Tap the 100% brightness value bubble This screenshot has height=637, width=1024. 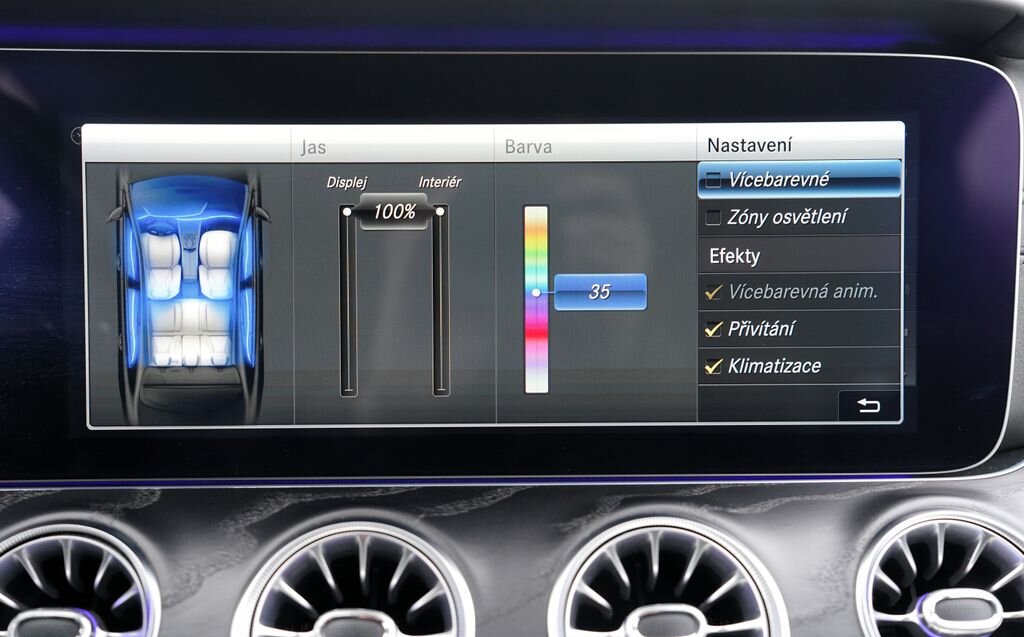tap(394, 212)
